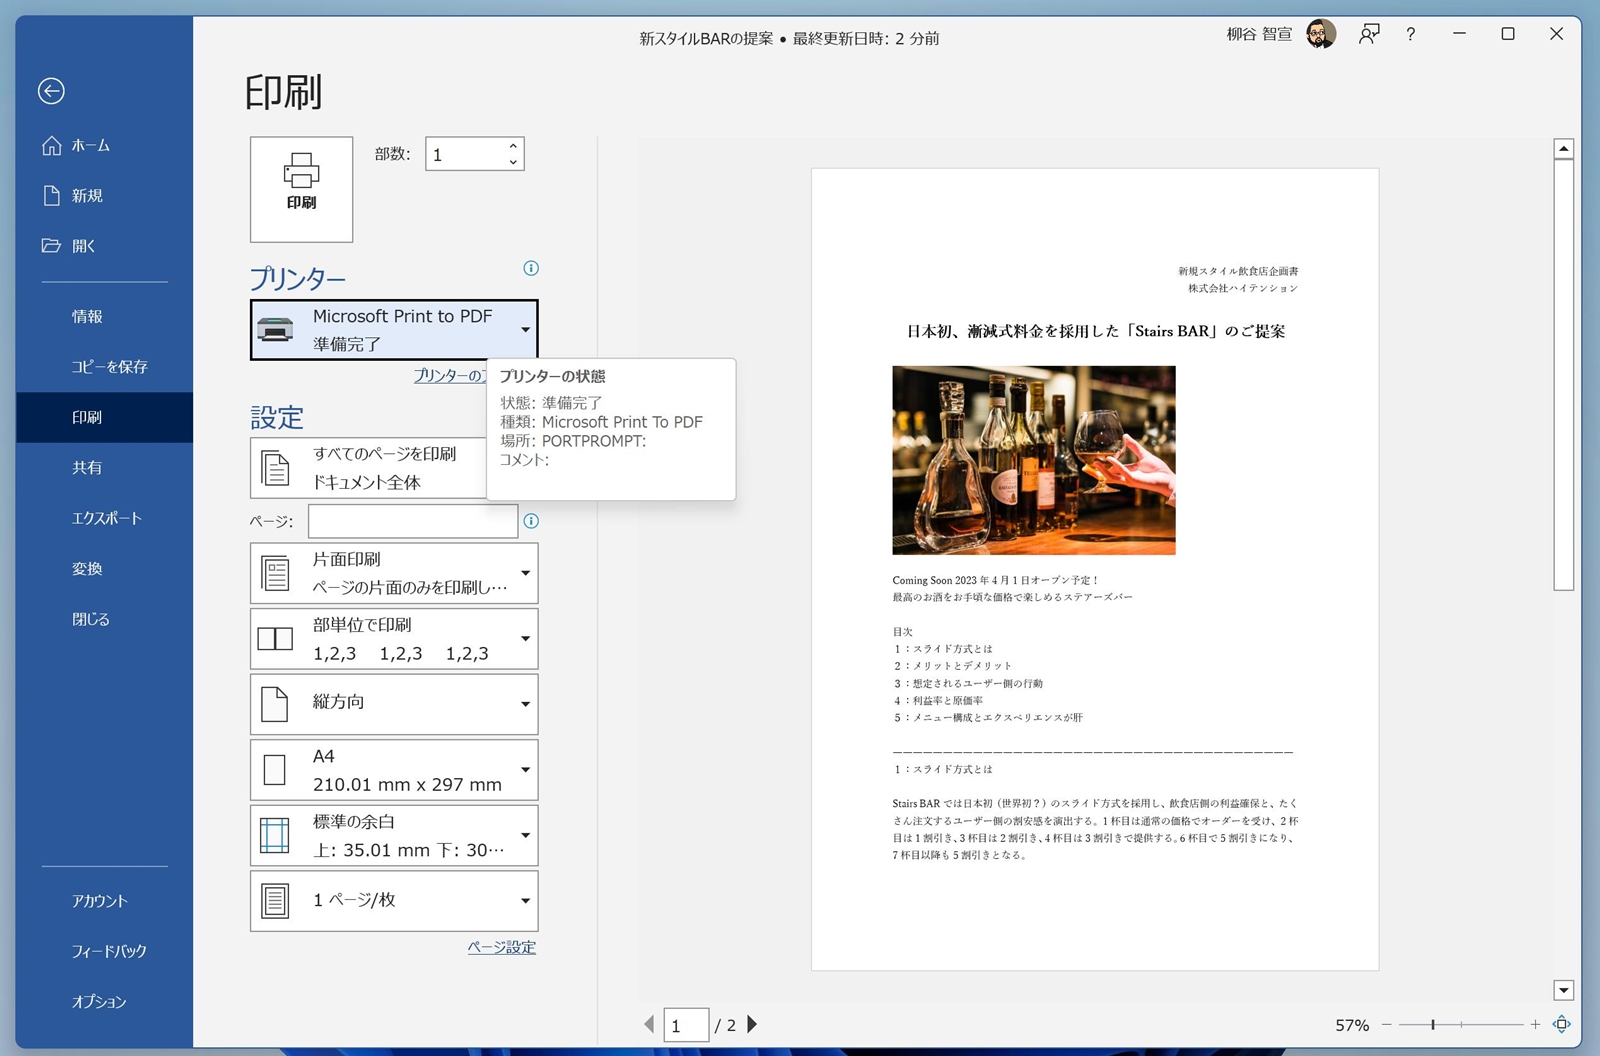This screenshot has height=1056, width=1600.
Task: Open the ホーム item in the sidebar
Action: (88, 145)
